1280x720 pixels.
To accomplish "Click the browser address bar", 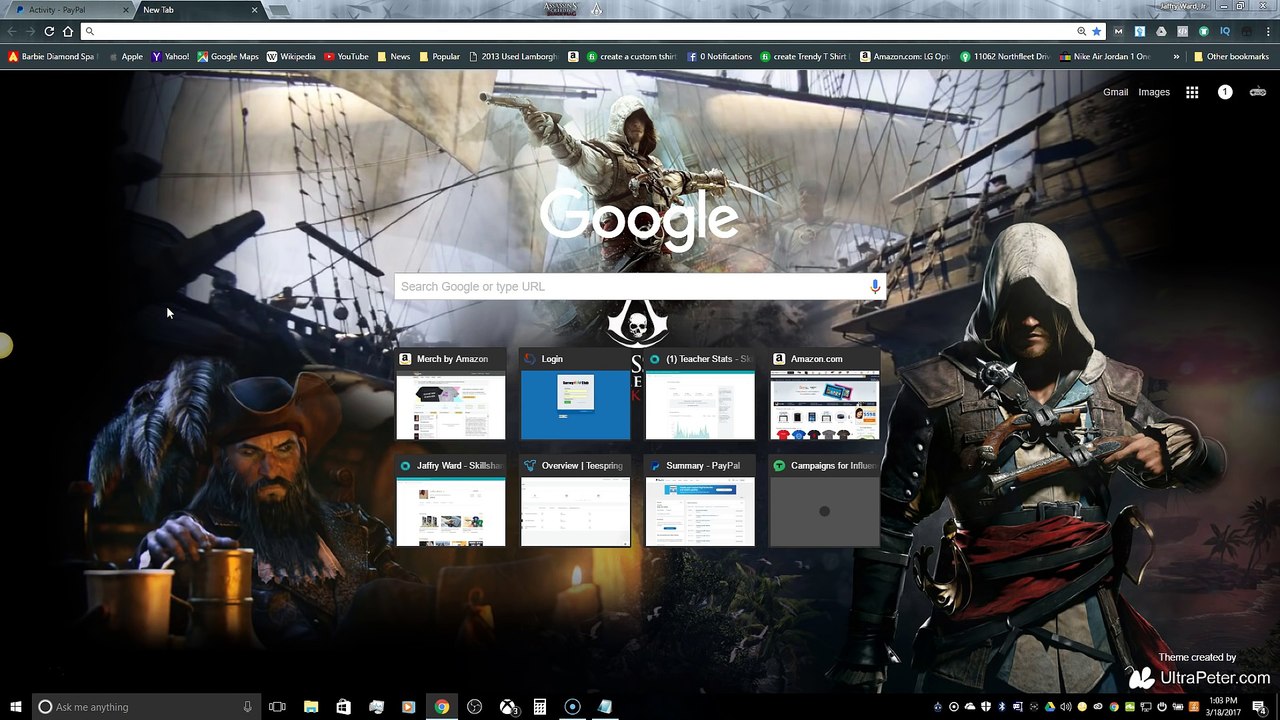I will tap(580, 31).
